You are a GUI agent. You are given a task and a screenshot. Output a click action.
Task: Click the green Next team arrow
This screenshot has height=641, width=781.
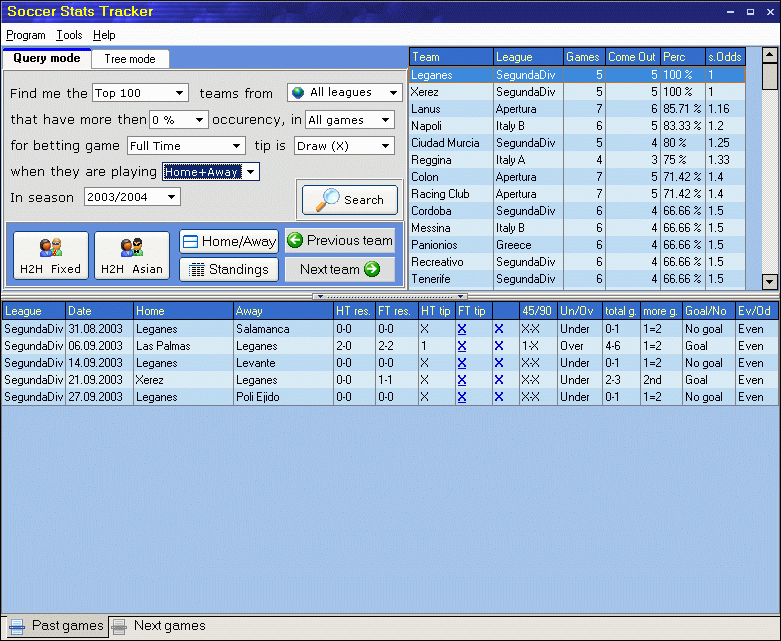pos(372,269)
